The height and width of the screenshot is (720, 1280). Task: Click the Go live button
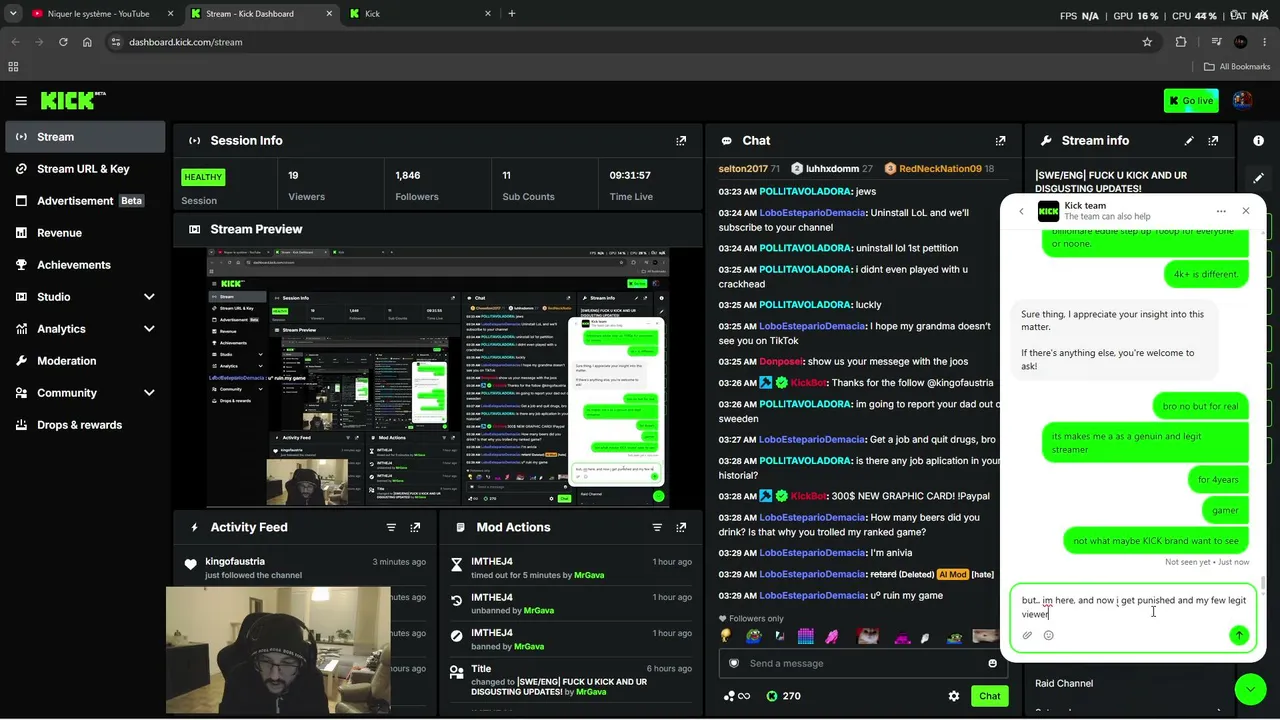tap(1191, 101)
